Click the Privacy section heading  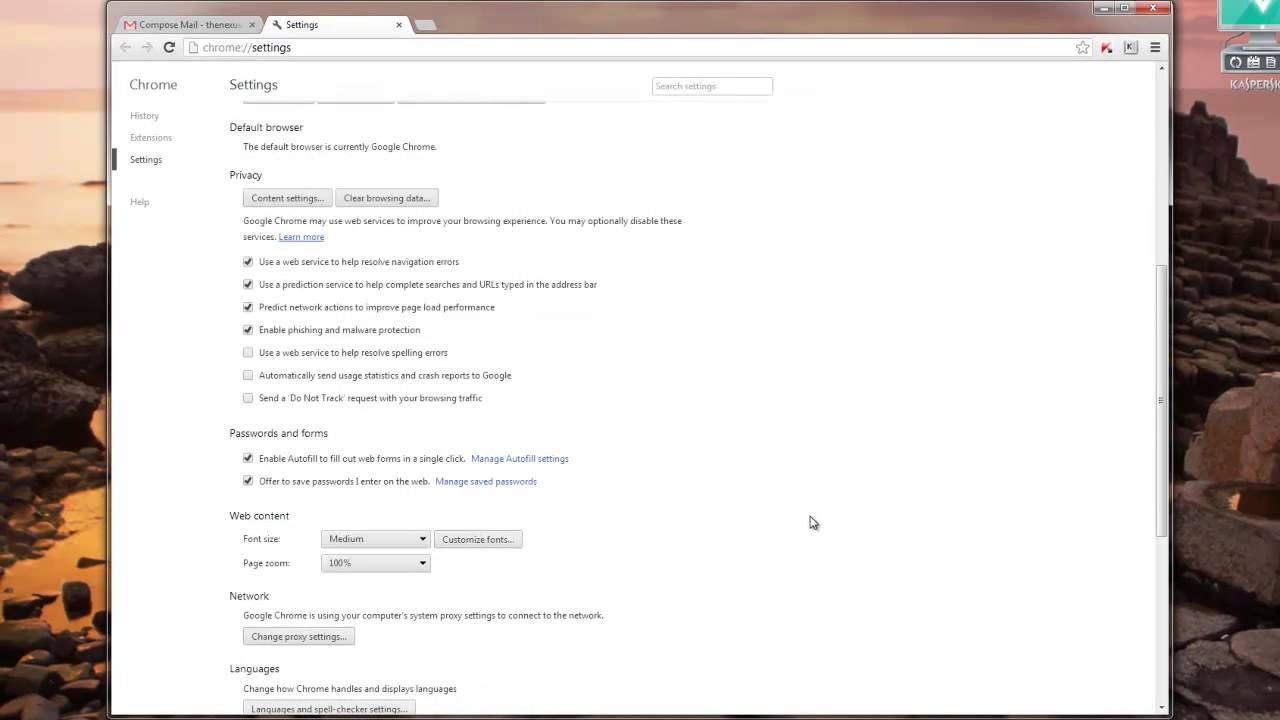point(246,175)
